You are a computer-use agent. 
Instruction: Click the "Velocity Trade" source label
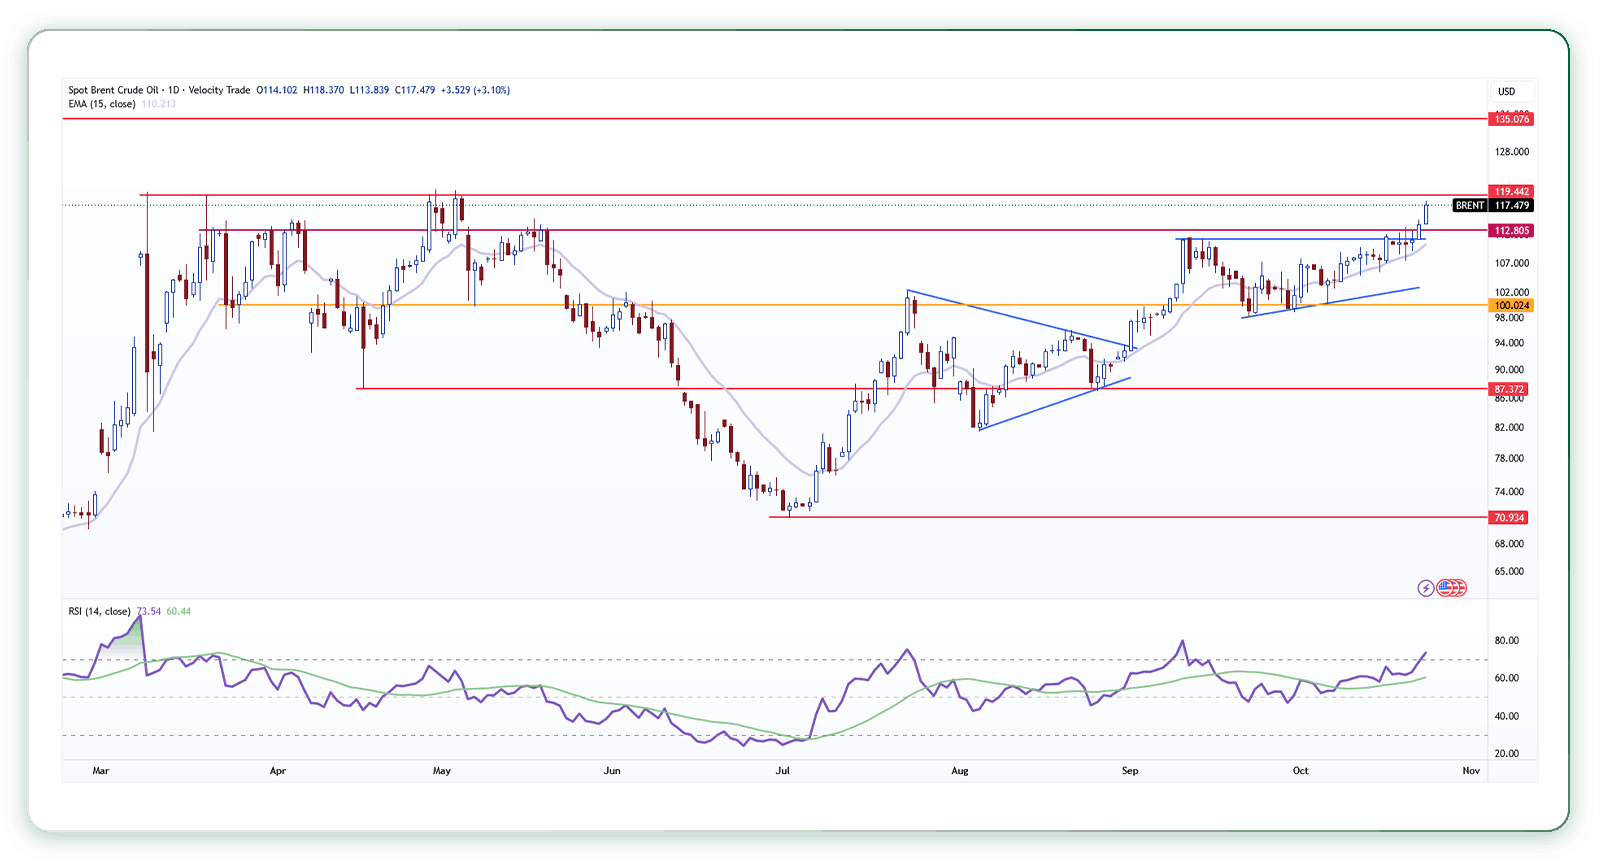click(219, 90)
